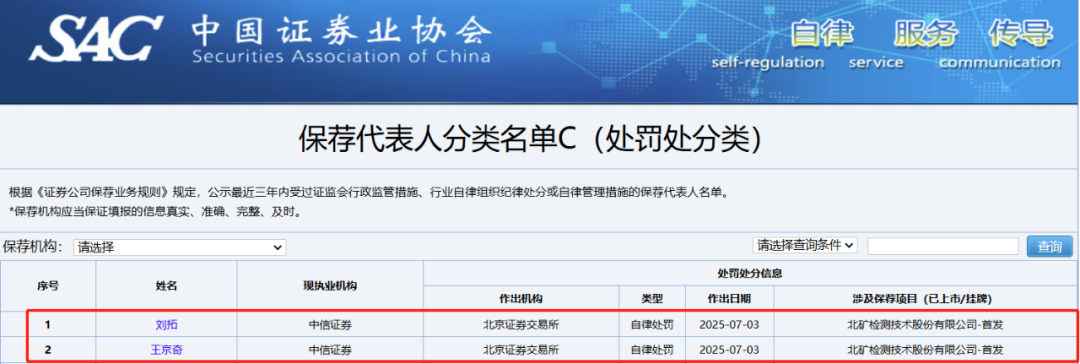Click the SAC logo in the header
This screenshot has height=364, width=1080.
pyautogui.click(x=95, y=39)
